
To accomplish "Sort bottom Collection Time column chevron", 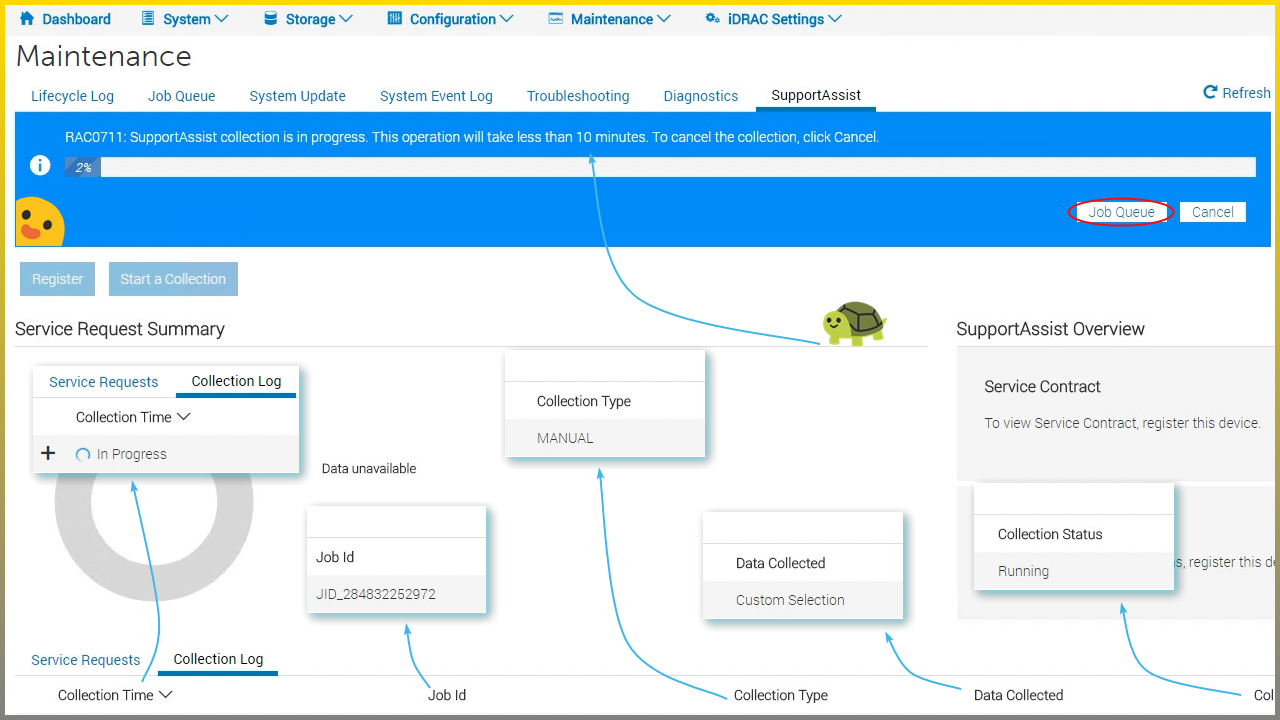I will pyautogui.click(x=166, y=694).
